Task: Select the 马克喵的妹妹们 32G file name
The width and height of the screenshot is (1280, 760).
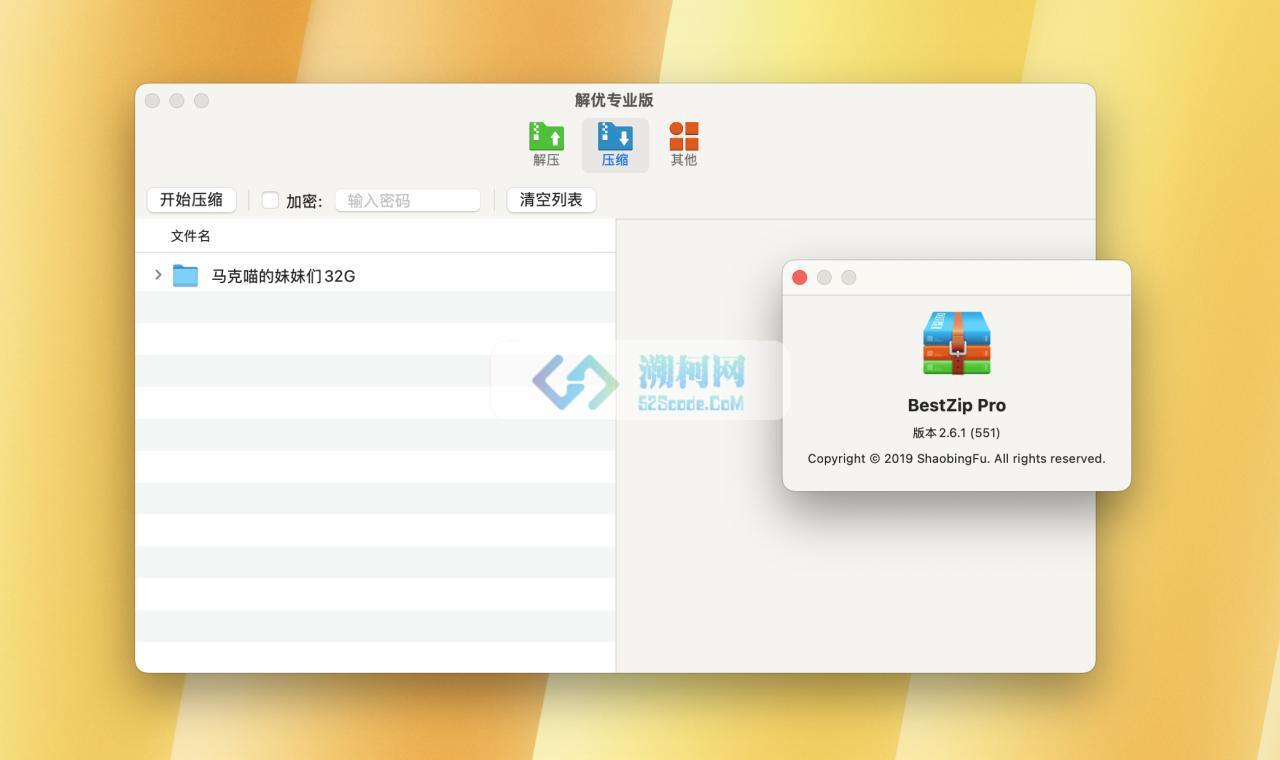Action: pyautogui.click(x=283, y=276)
